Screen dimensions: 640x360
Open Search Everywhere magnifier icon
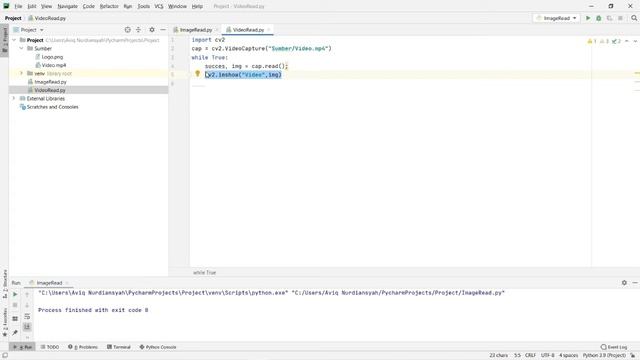634,18
